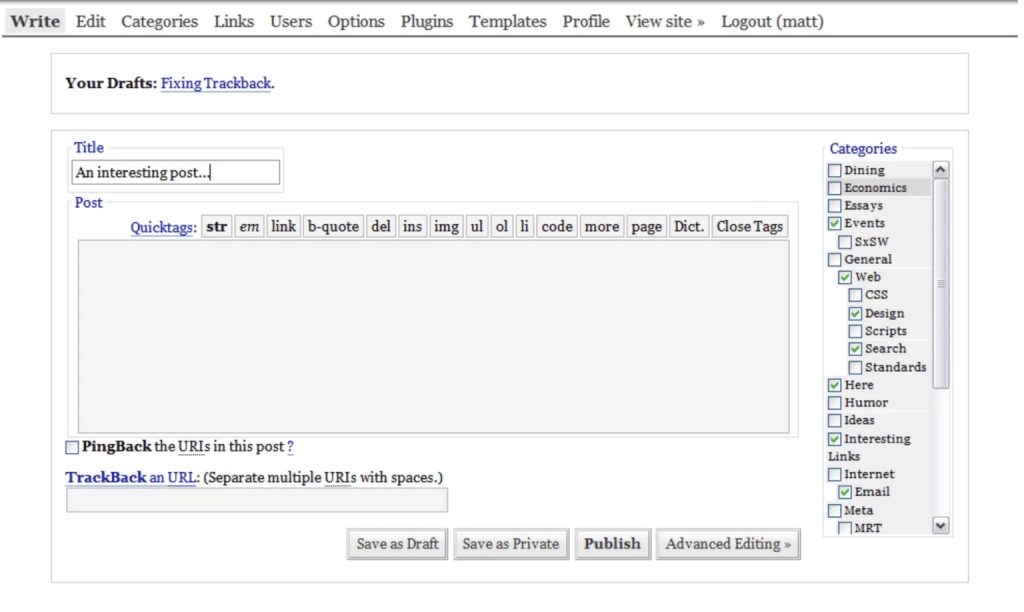Open the Options menu
The image size is (1024, 612).
click(x=356, y=20)
